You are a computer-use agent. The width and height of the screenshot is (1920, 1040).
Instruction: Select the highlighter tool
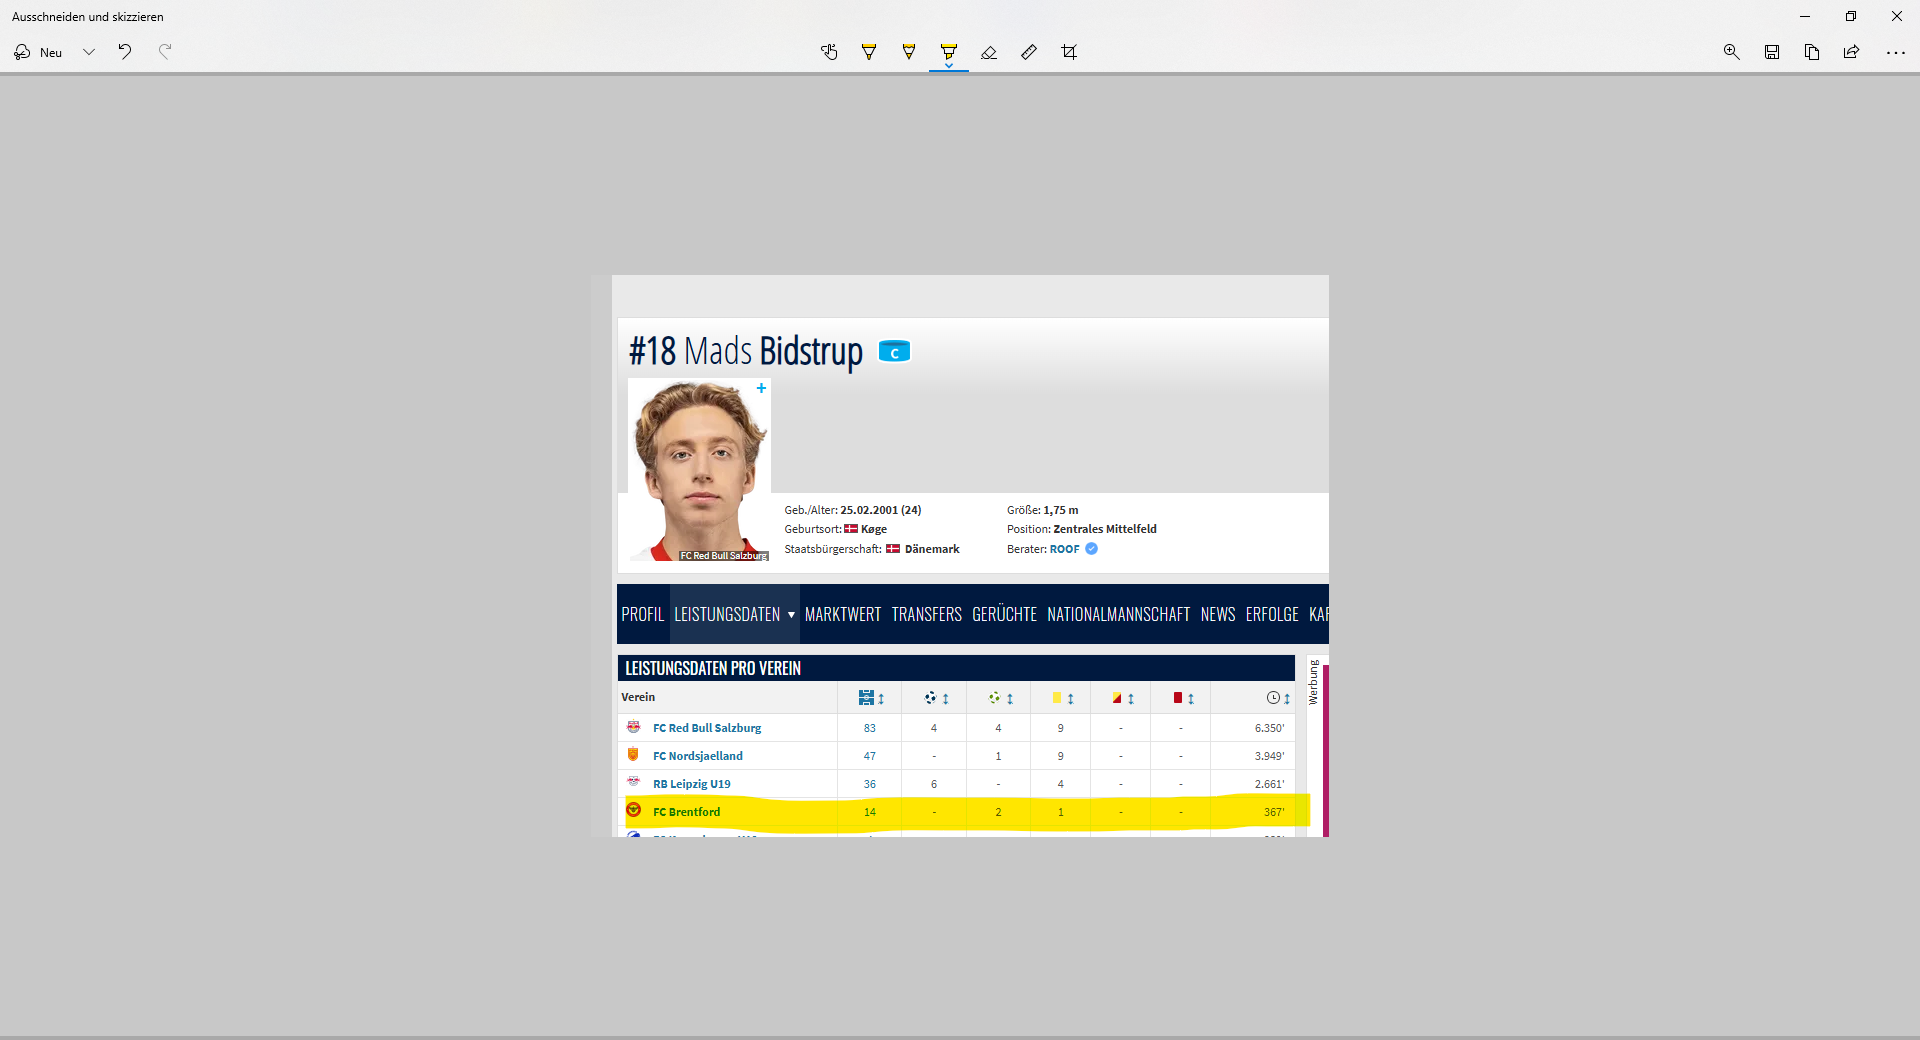[949, 50]
